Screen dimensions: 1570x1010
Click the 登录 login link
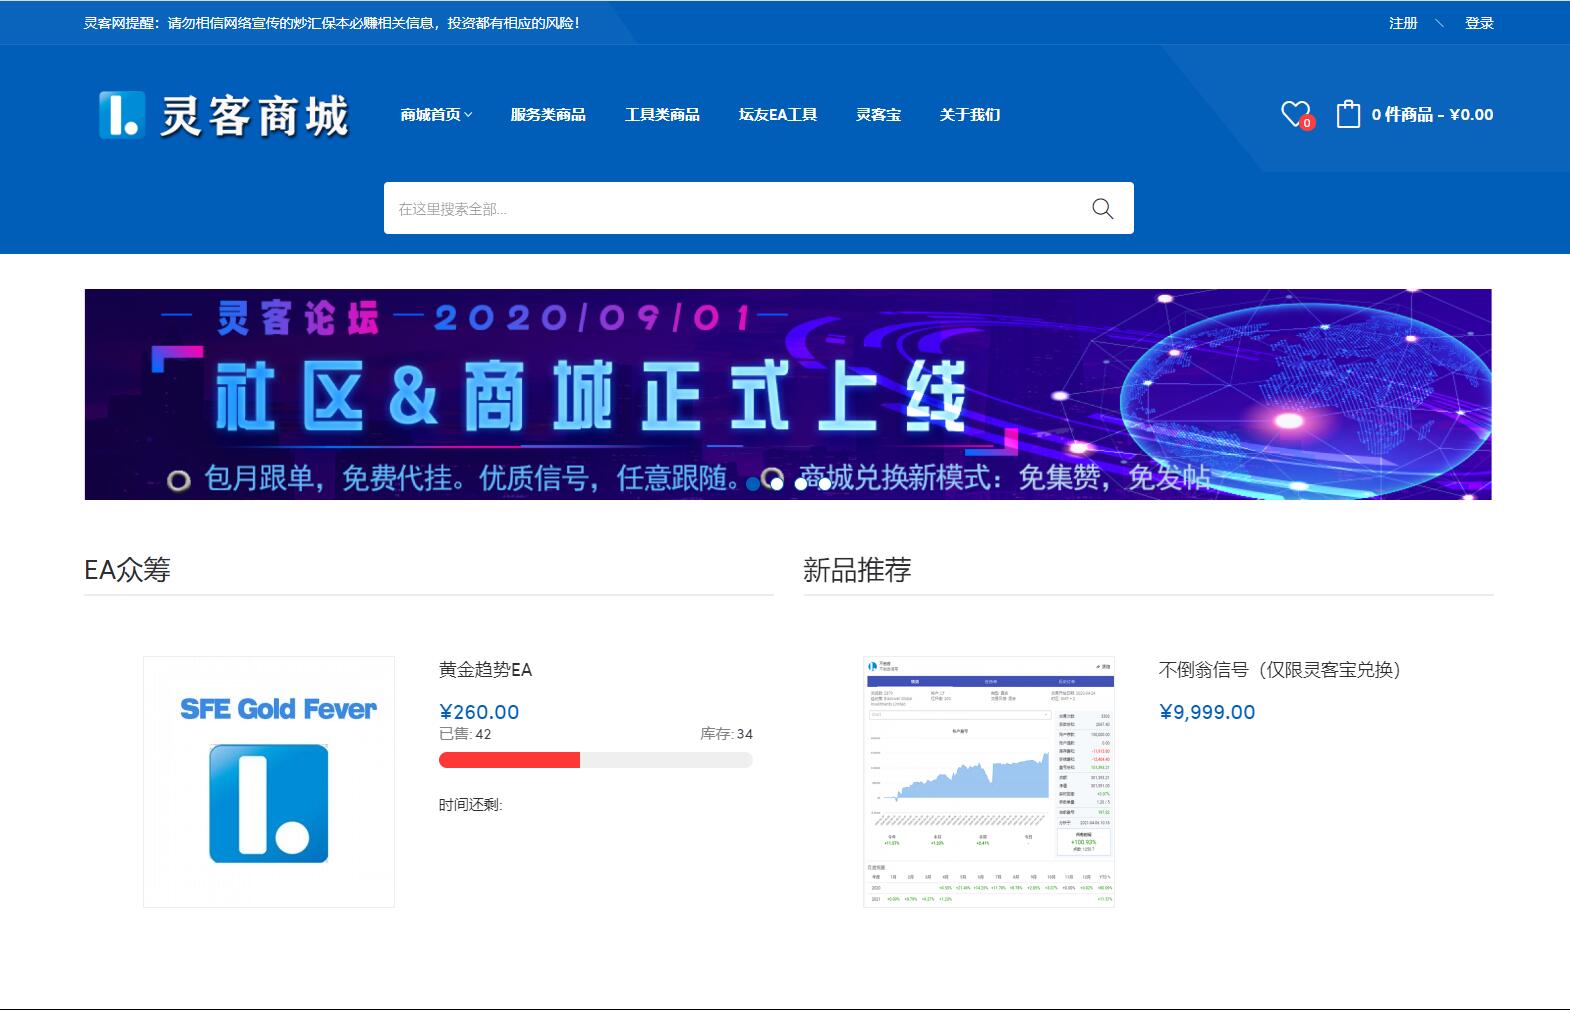1479,23
